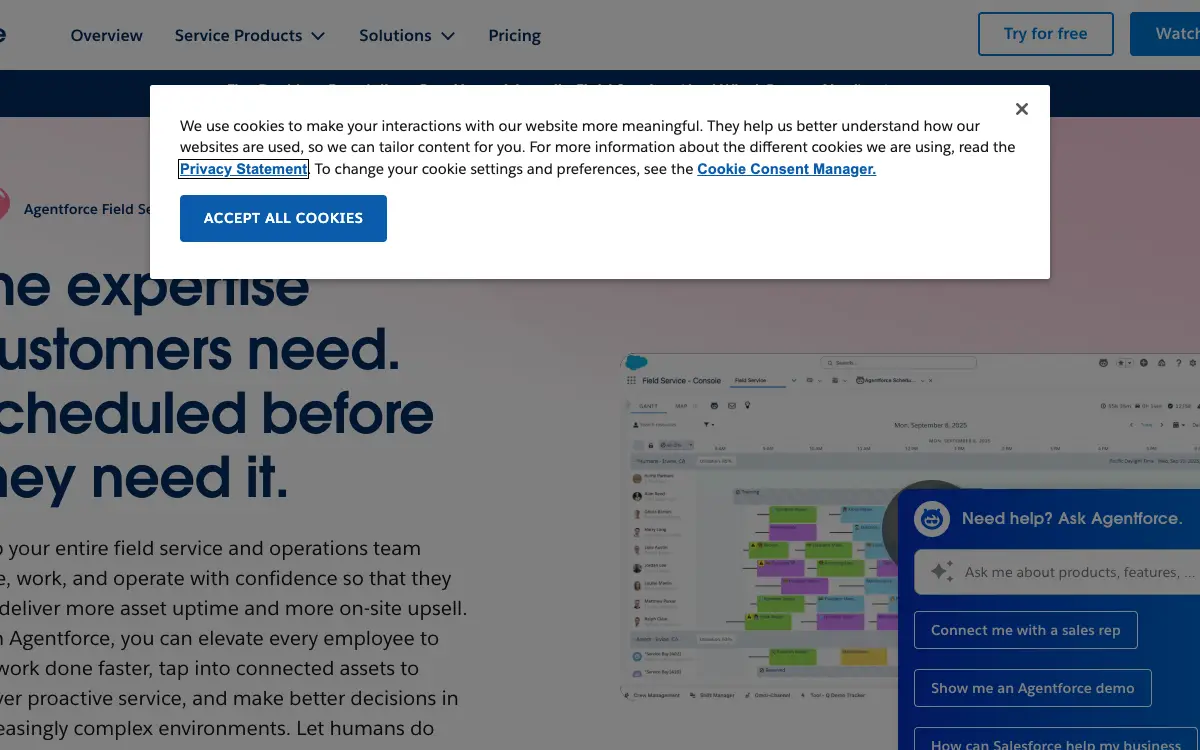Choose Connect me with a sales rep
The image size is (1200, 750).
click(1025, 630)
